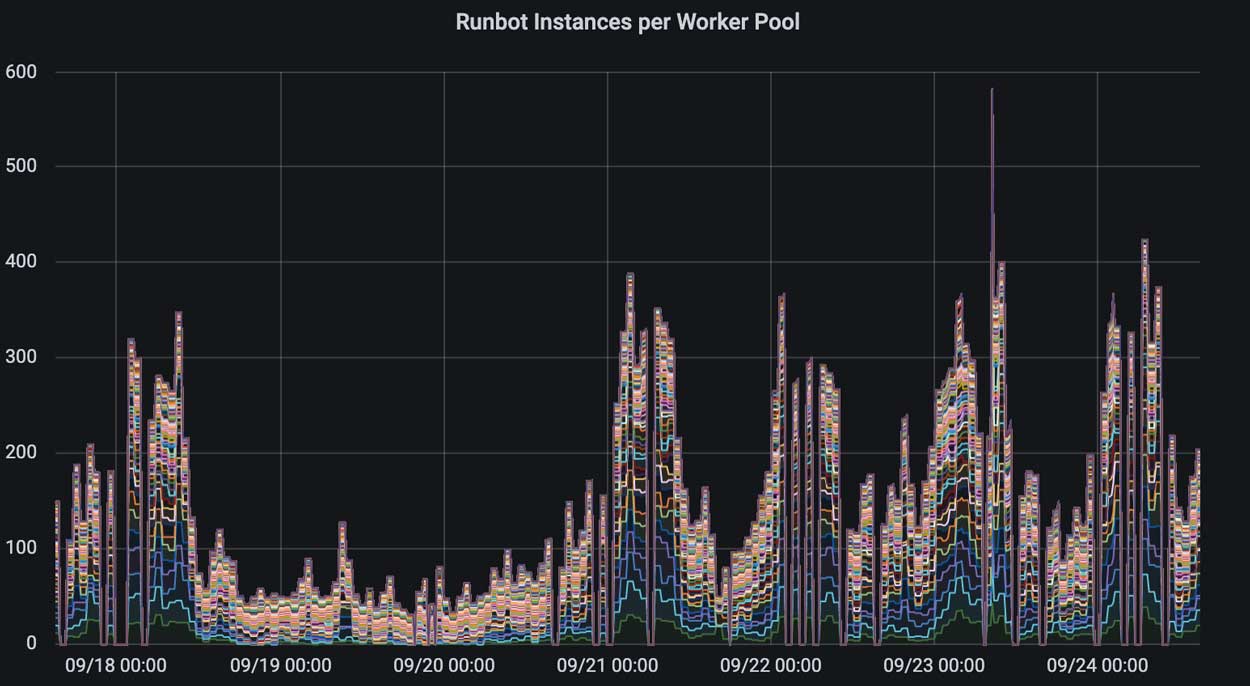Click the 09/22 00:00 x-axis label
This screenshot has width=1250, height=686.
coord(771,665)
